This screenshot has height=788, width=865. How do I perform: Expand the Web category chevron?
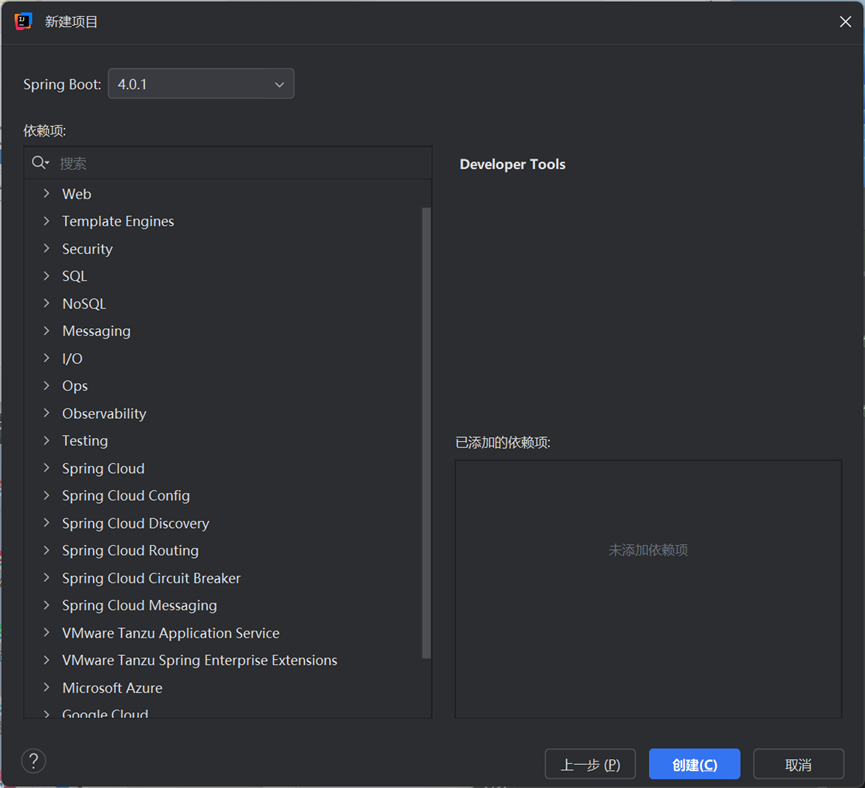46,194
